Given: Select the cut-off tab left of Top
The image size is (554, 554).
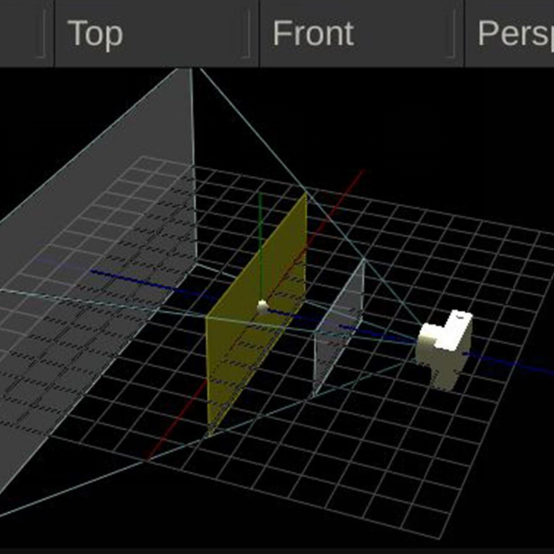Looking at the screenshot, I should tap(26, 33).
